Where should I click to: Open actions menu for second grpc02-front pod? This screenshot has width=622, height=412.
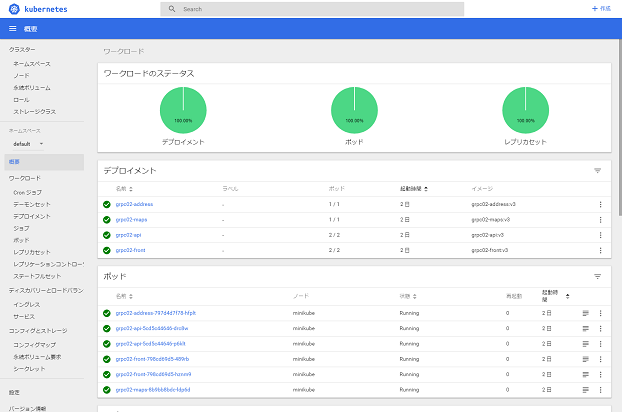click(x=600, y=374)
